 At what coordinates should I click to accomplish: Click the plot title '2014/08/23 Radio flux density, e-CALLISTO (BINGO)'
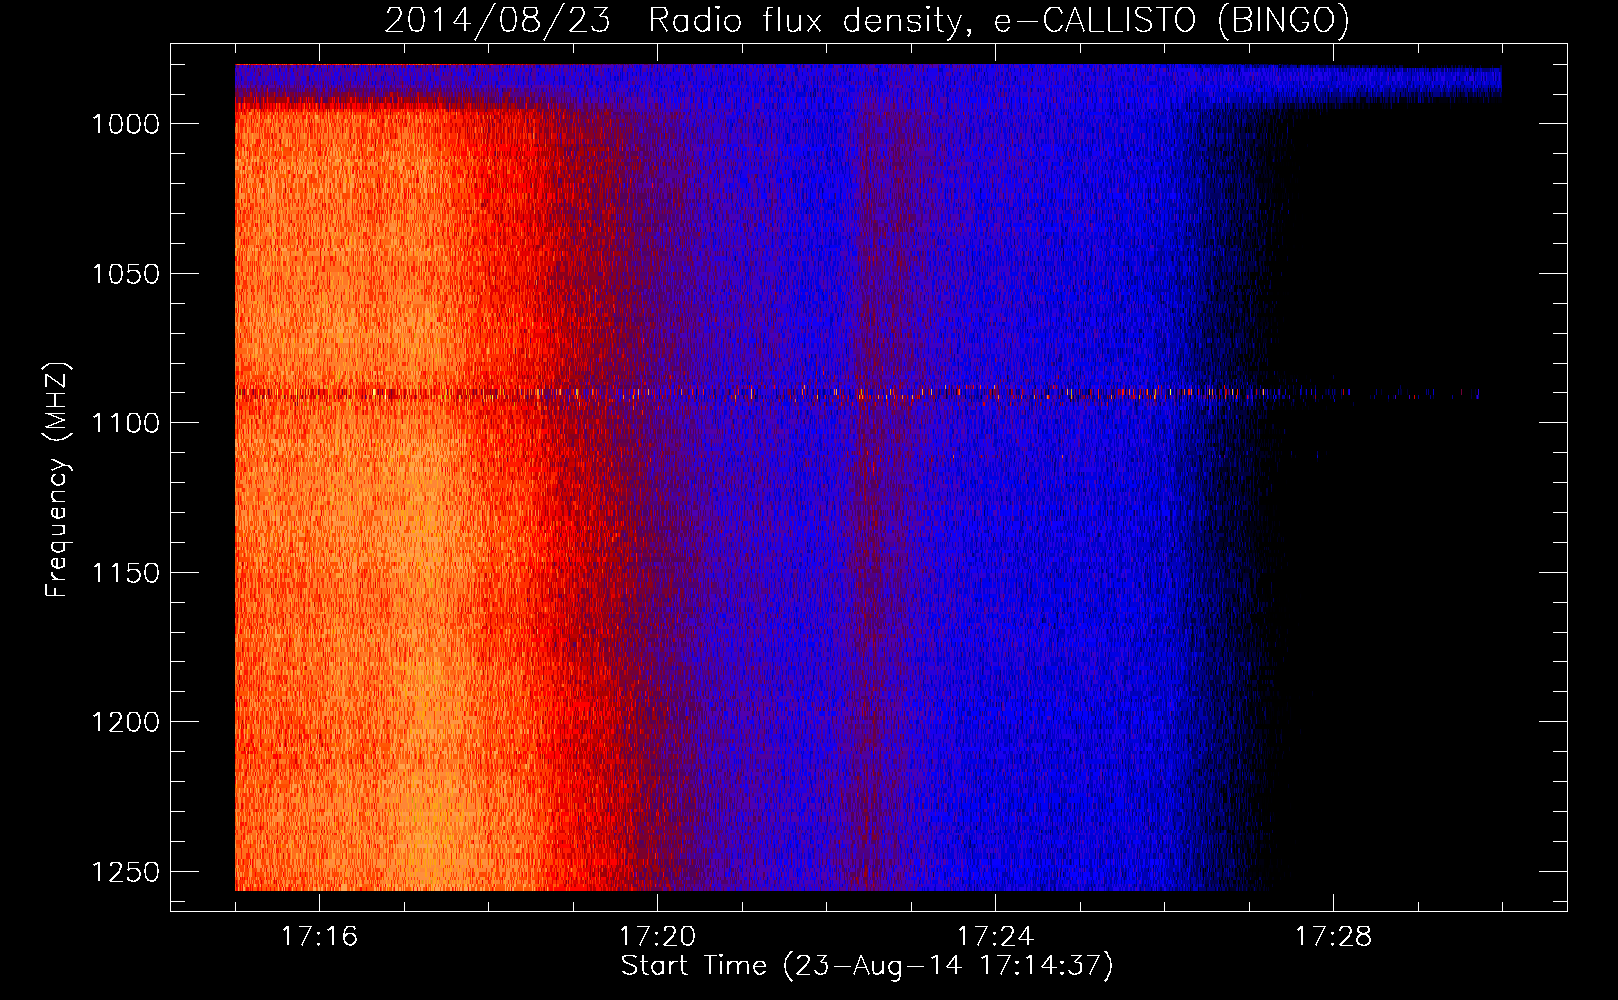tap(867, 21)
